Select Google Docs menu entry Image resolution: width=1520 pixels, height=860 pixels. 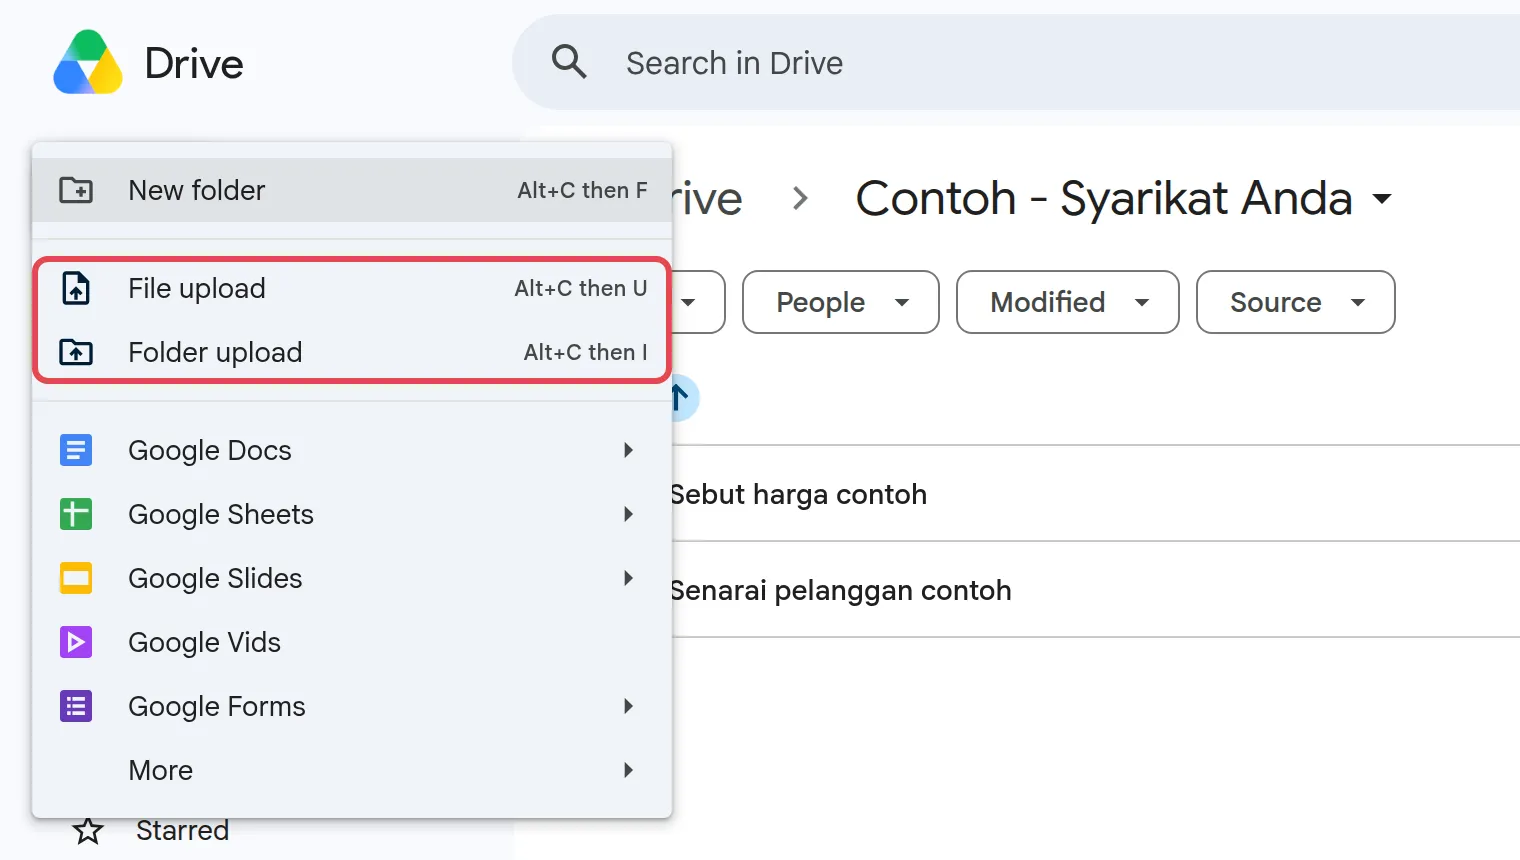(x=352, y=450)
